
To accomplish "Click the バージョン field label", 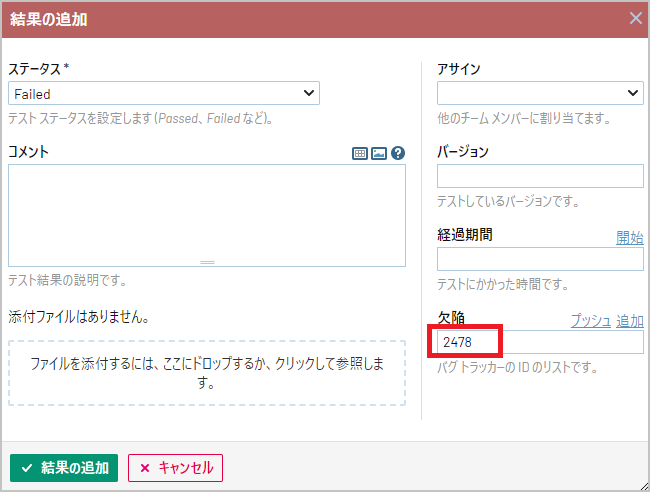I will (463, 152).
